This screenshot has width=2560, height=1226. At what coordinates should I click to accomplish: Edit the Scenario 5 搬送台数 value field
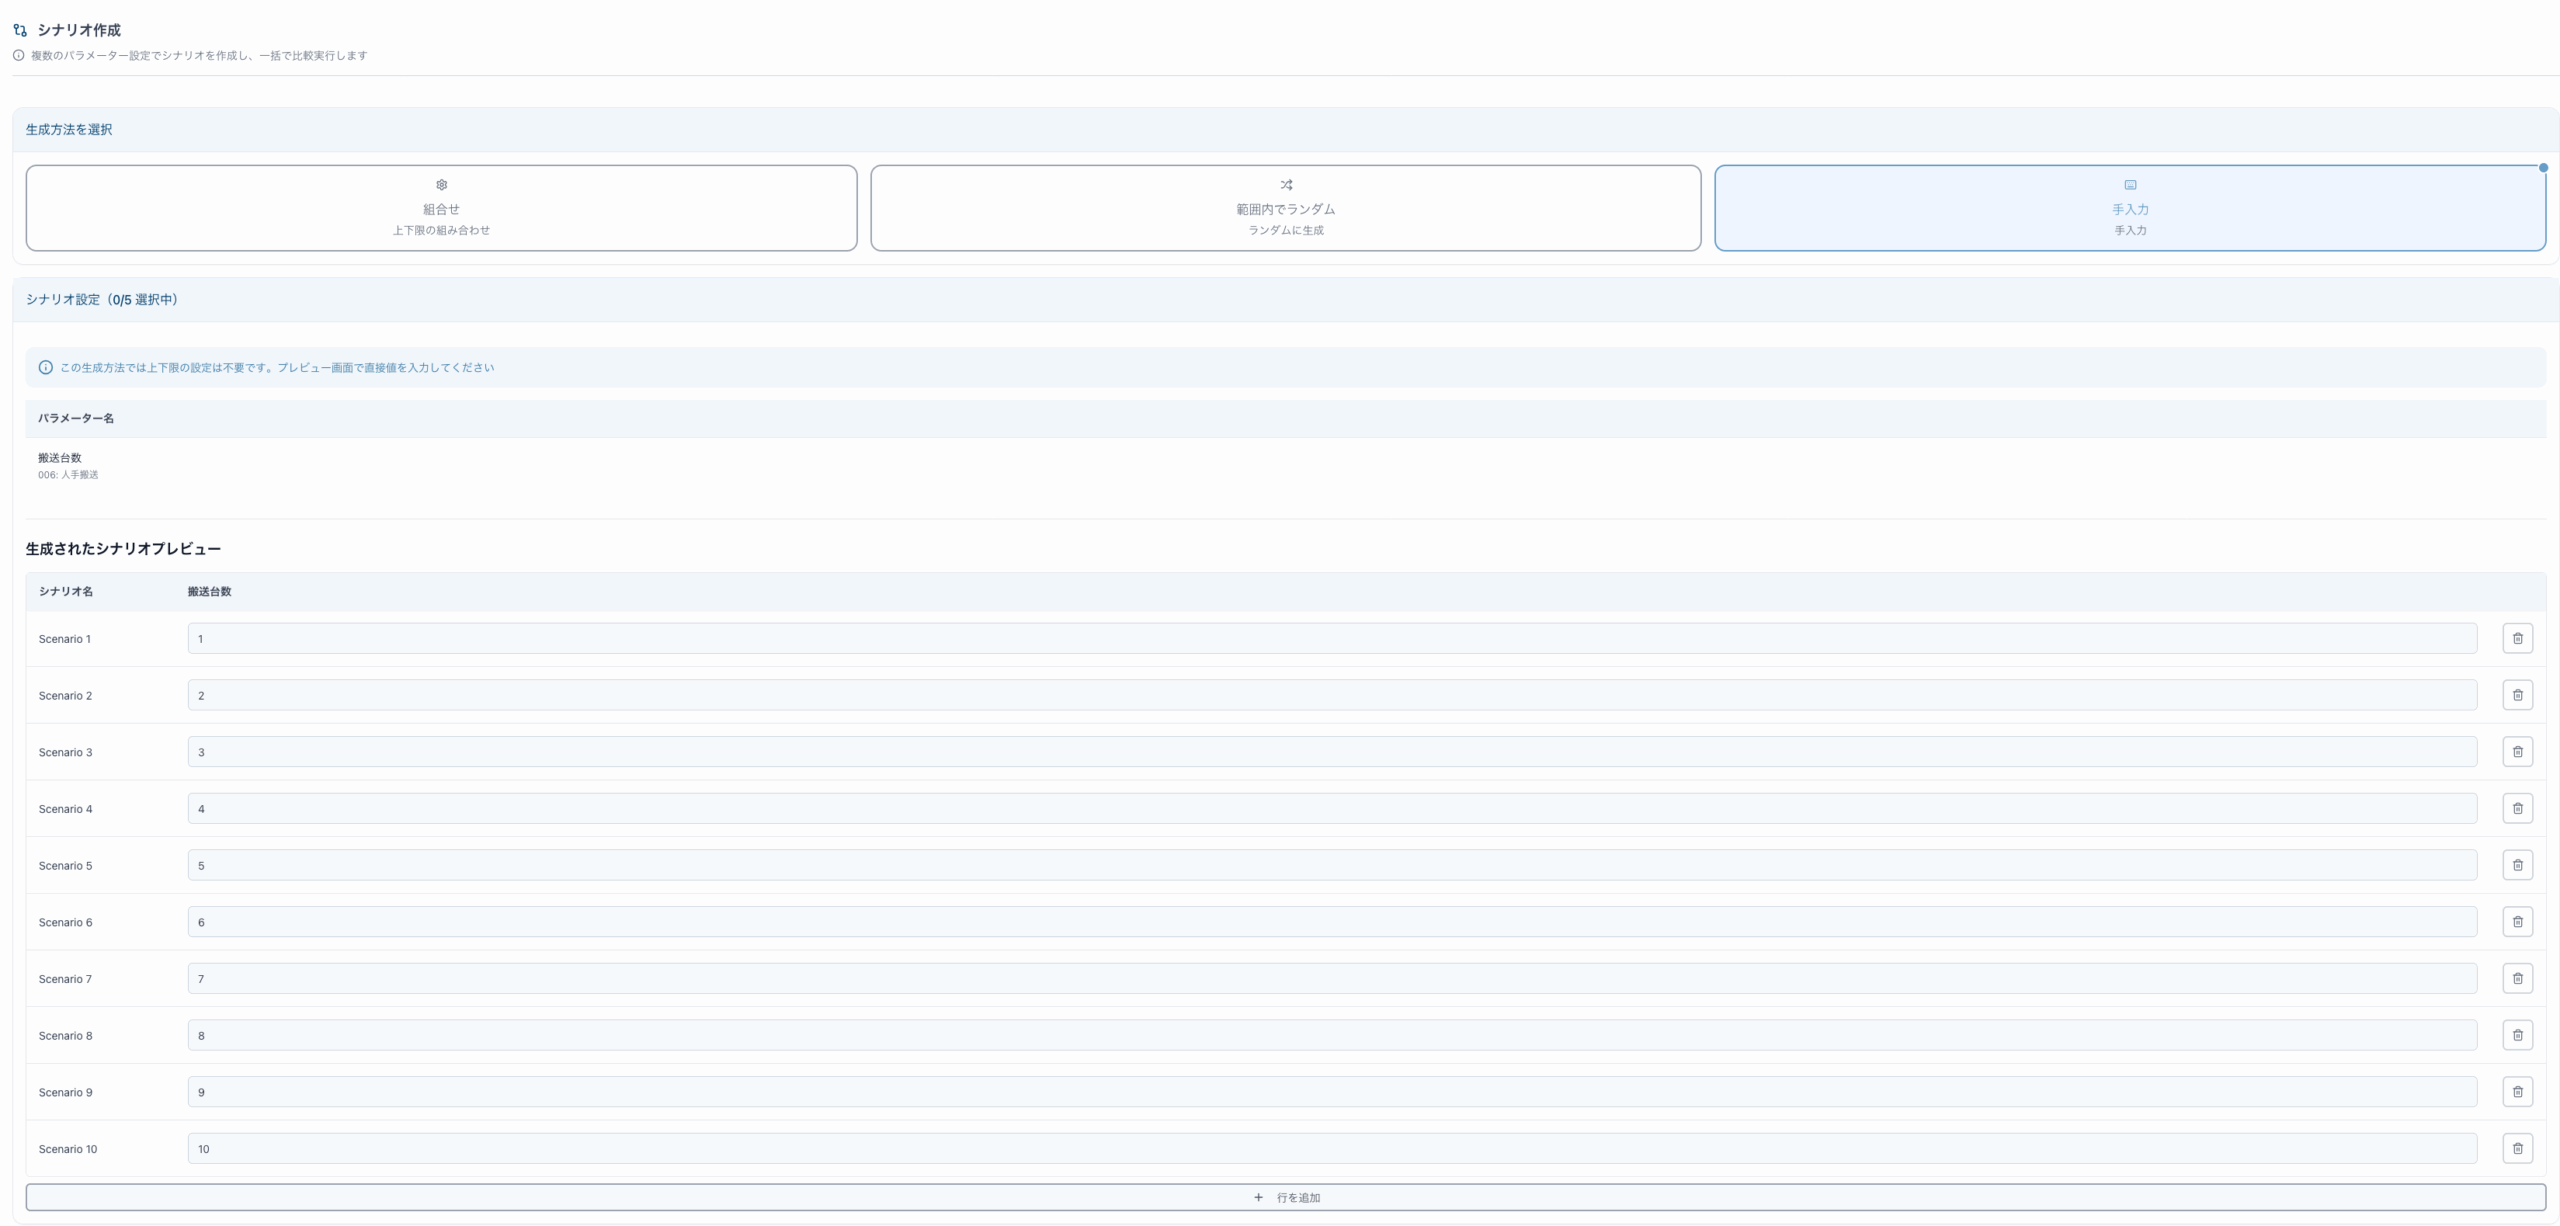pyautogui.click(x=1331, y=865)
